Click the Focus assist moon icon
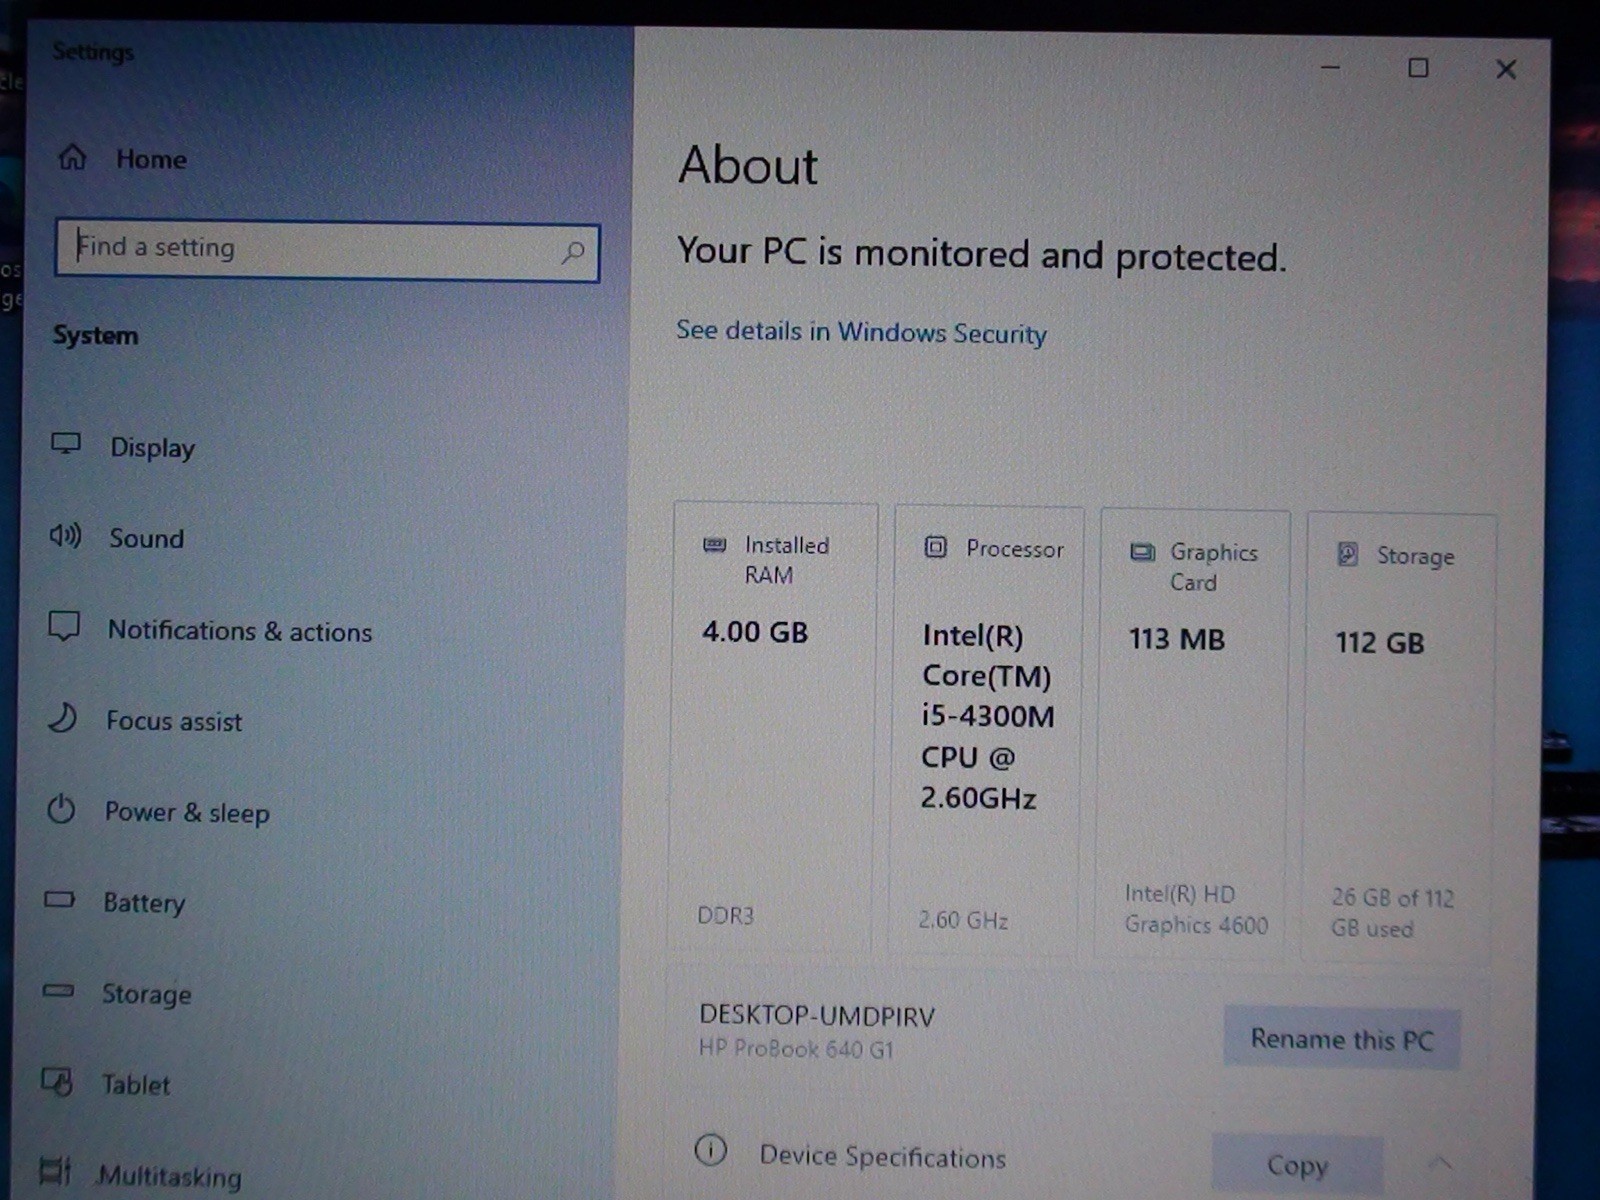This screenshot has height=1200, width=1600. (62, 718)
